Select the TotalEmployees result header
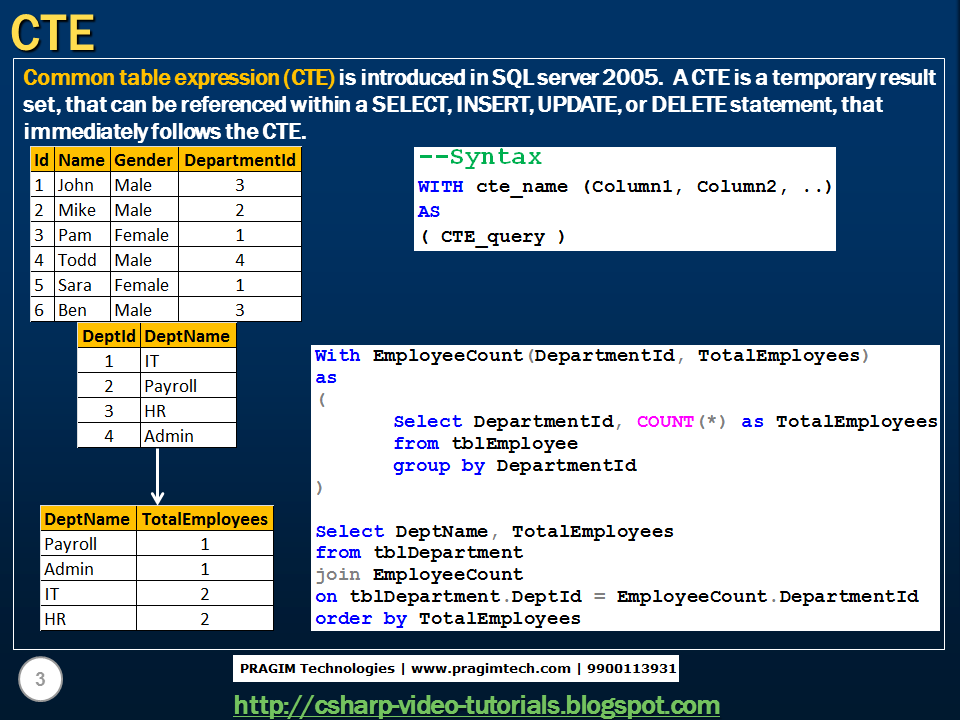 point(206,518)
